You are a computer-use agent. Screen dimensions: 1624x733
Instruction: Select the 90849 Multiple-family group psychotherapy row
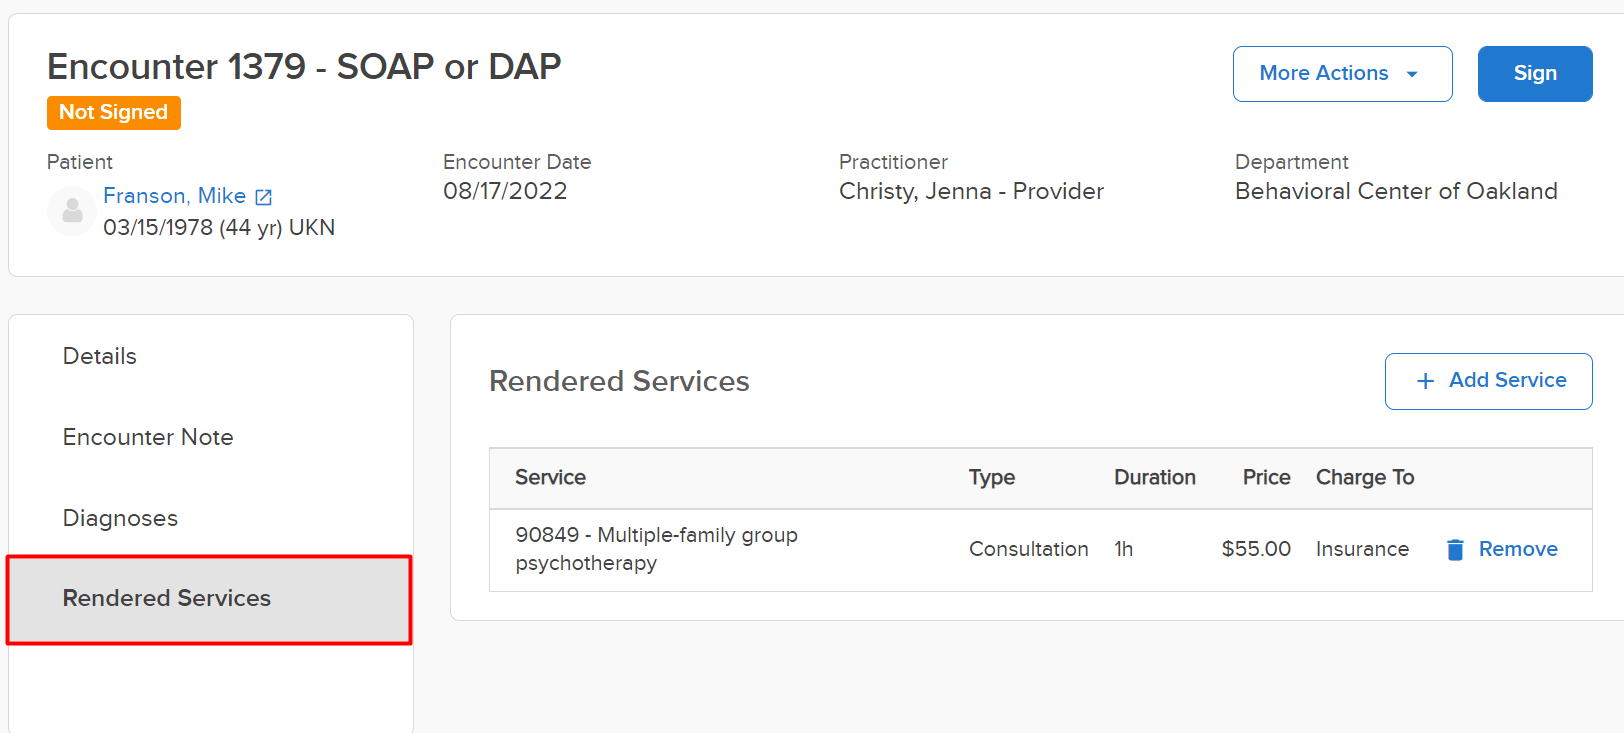click(1040, 550)
